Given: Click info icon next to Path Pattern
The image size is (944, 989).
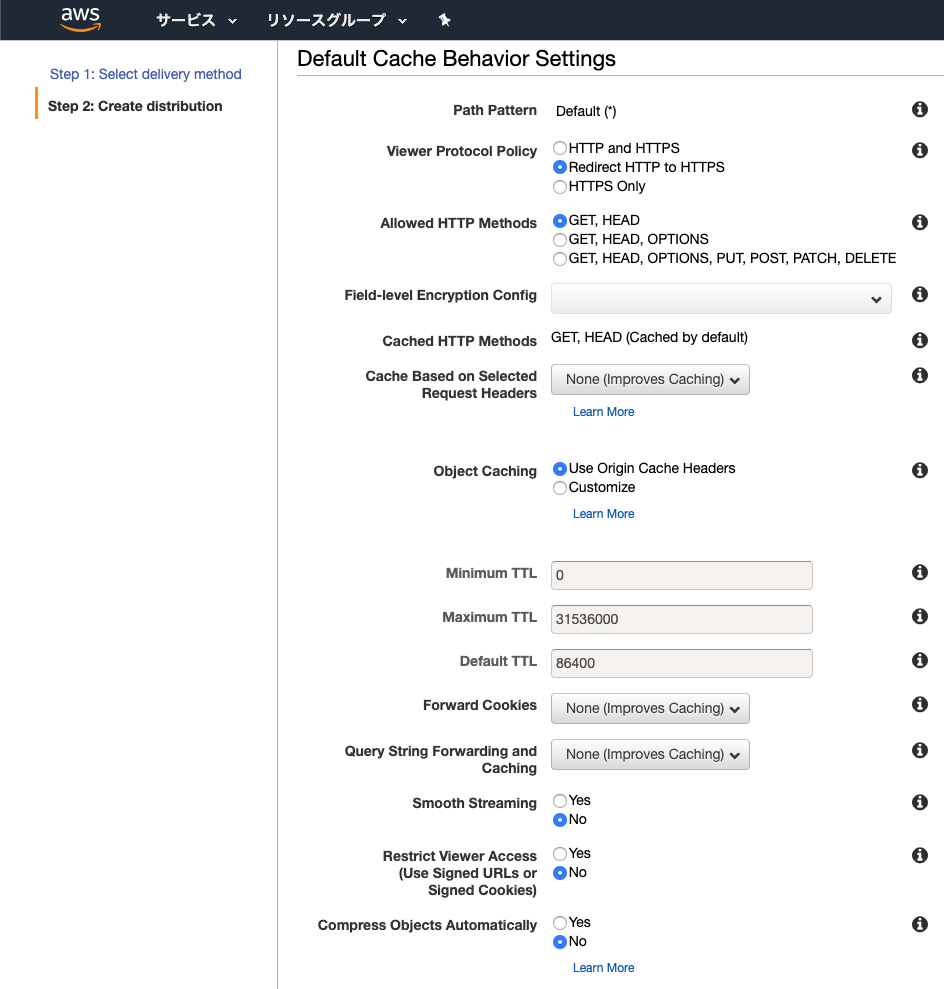Looking at the screenshot, I should (x=920, y=109).
